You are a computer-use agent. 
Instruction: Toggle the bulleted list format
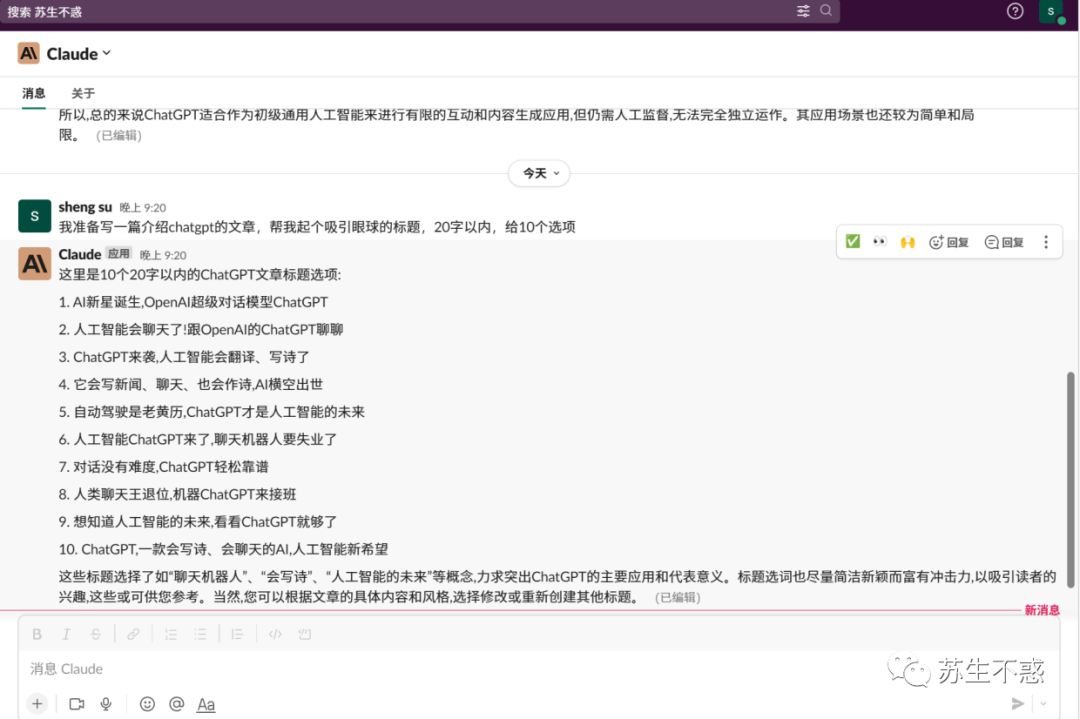200,634
